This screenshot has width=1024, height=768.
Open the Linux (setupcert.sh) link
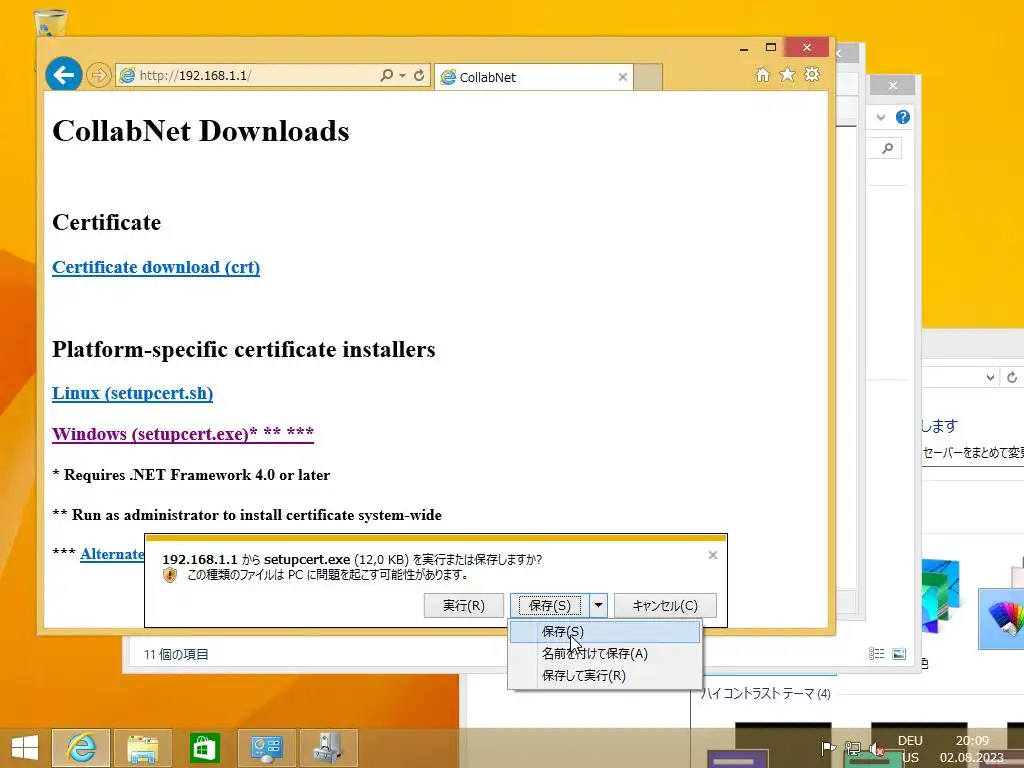(x=133, y=393)
